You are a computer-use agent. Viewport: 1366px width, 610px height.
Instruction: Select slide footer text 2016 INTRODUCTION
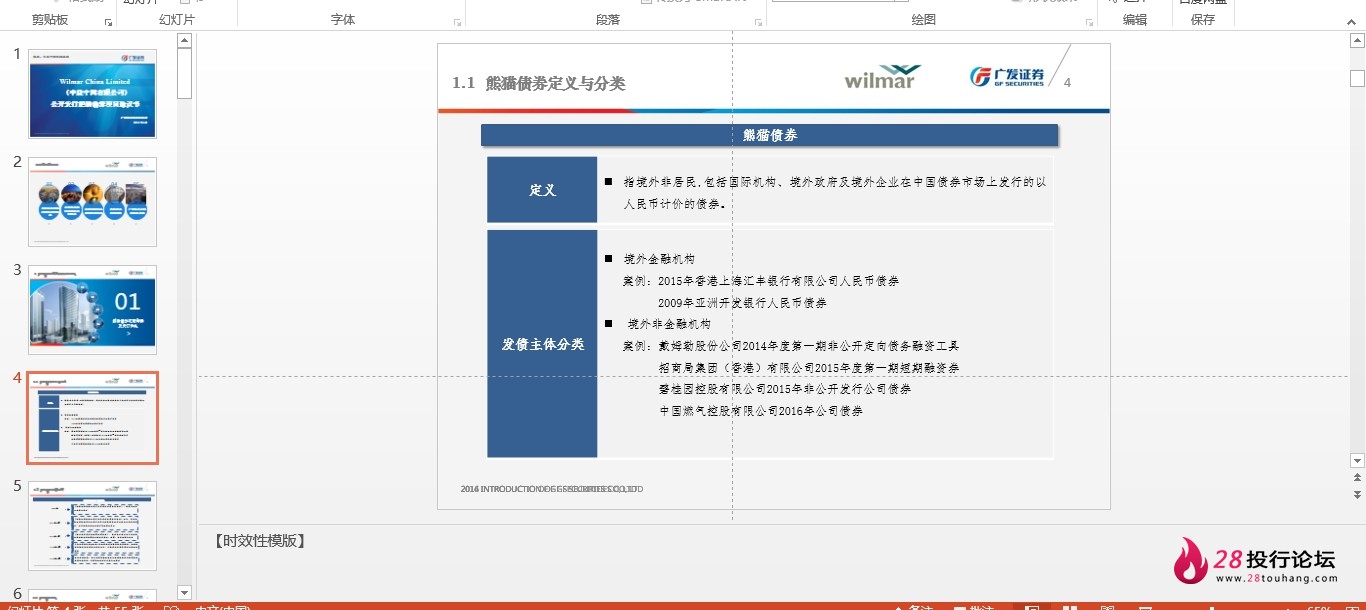click(x=552, y=489)
